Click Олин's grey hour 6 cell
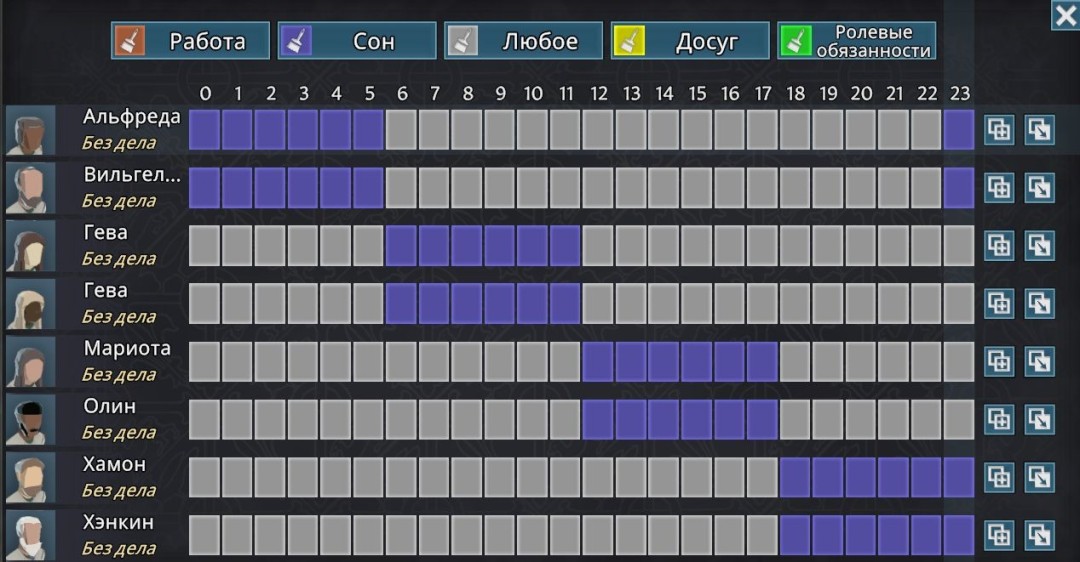 (x=402, y=420)
